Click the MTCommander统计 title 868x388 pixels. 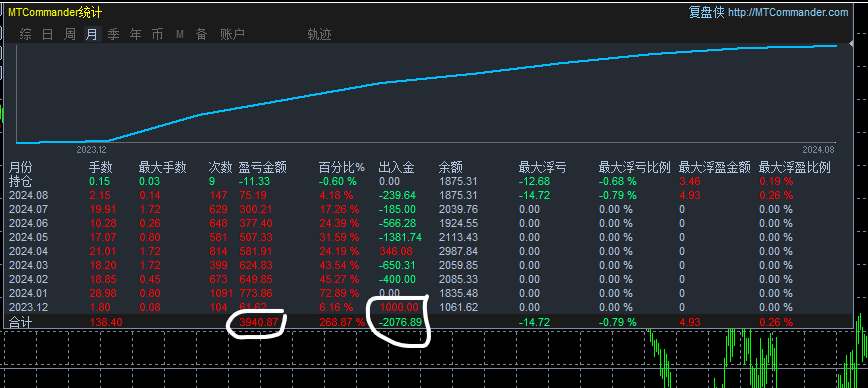click(55, 13)
